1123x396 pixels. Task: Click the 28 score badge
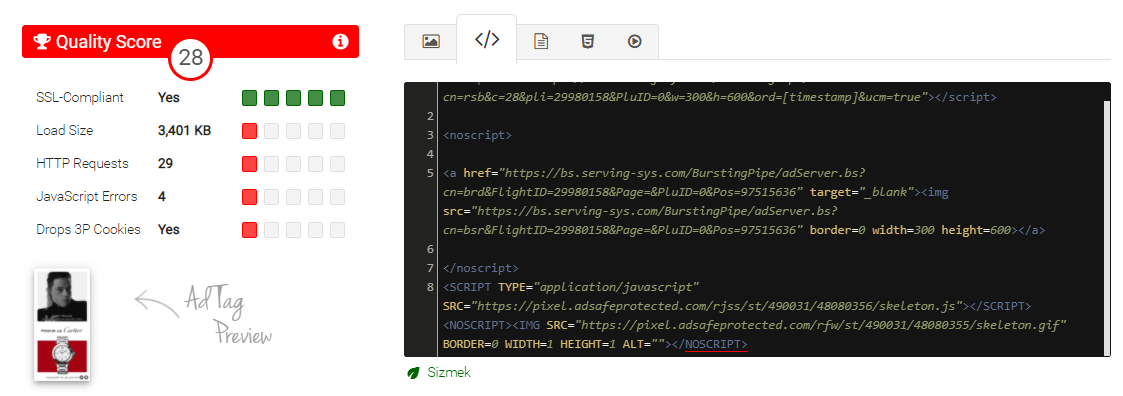[x=191, y=58]
